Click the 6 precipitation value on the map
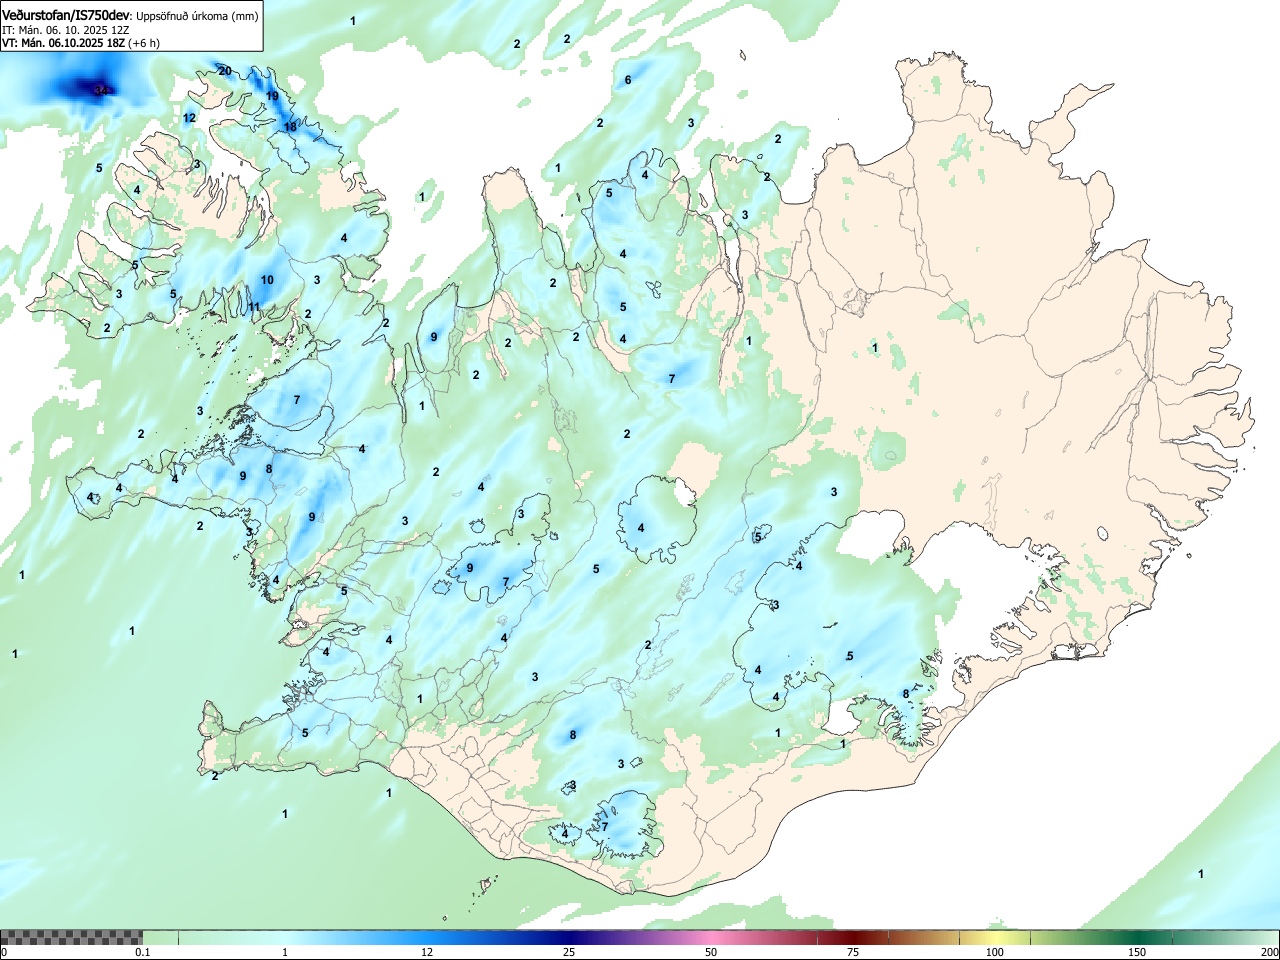The width and height of the screenshot is (1280, 960). pyautogui.click(x=628, y=80)
